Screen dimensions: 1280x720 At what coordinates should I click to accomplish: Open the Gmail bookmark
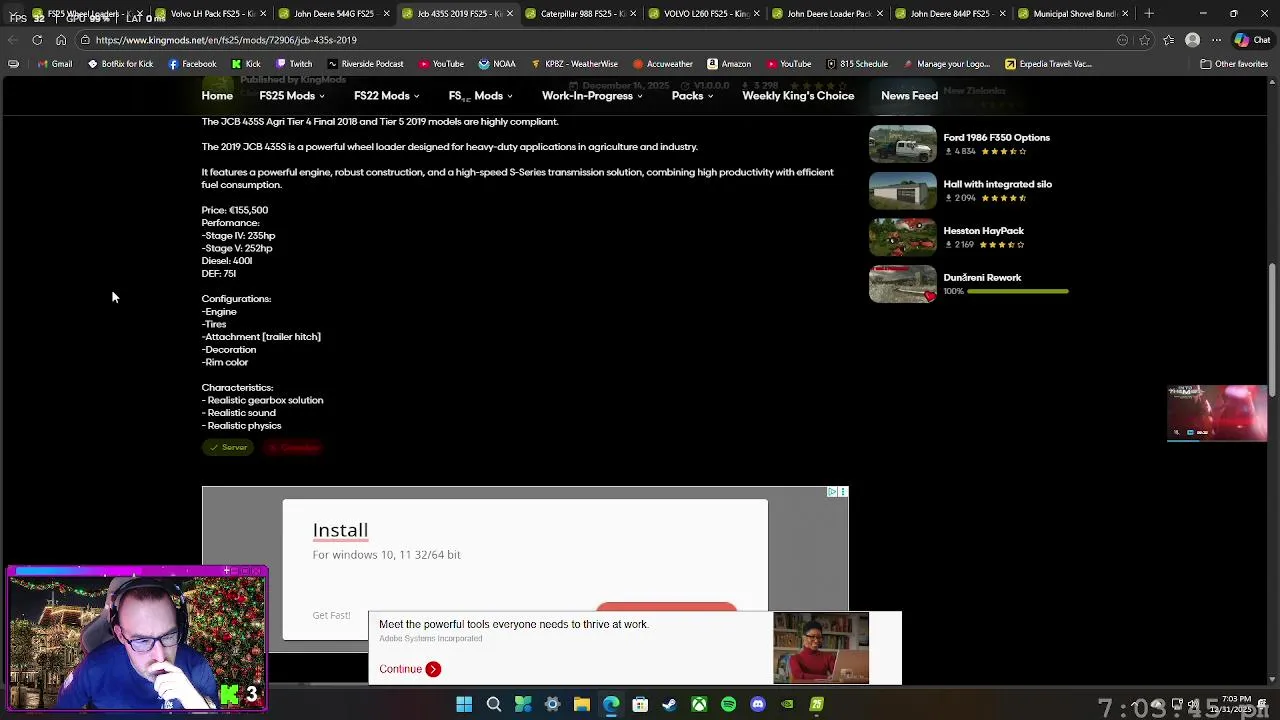point(54,64)
